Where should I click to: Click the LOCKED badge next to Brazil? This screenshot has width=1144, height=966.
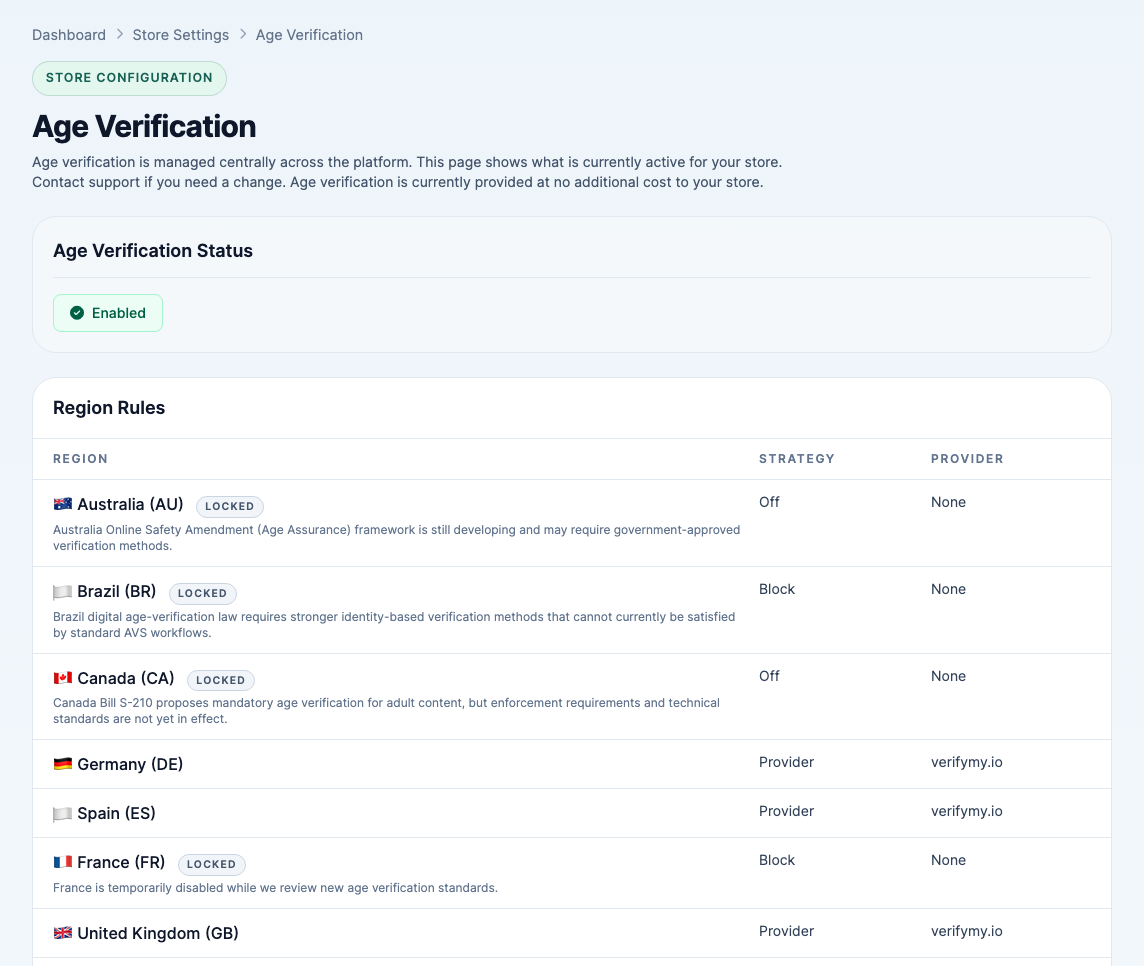coord(203,593)
